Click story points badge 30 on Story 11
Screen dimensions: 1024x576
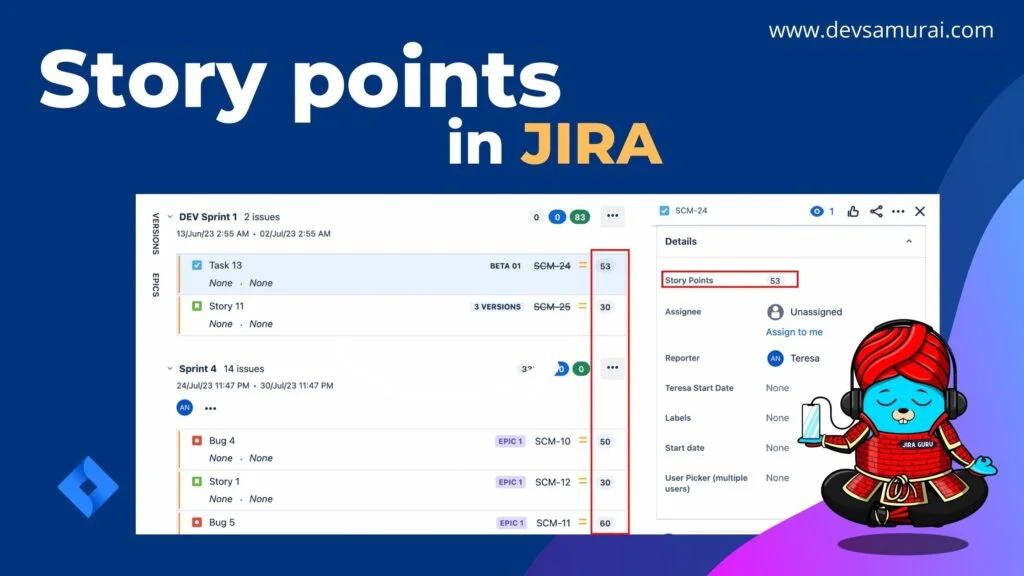[x=605, y=306]
